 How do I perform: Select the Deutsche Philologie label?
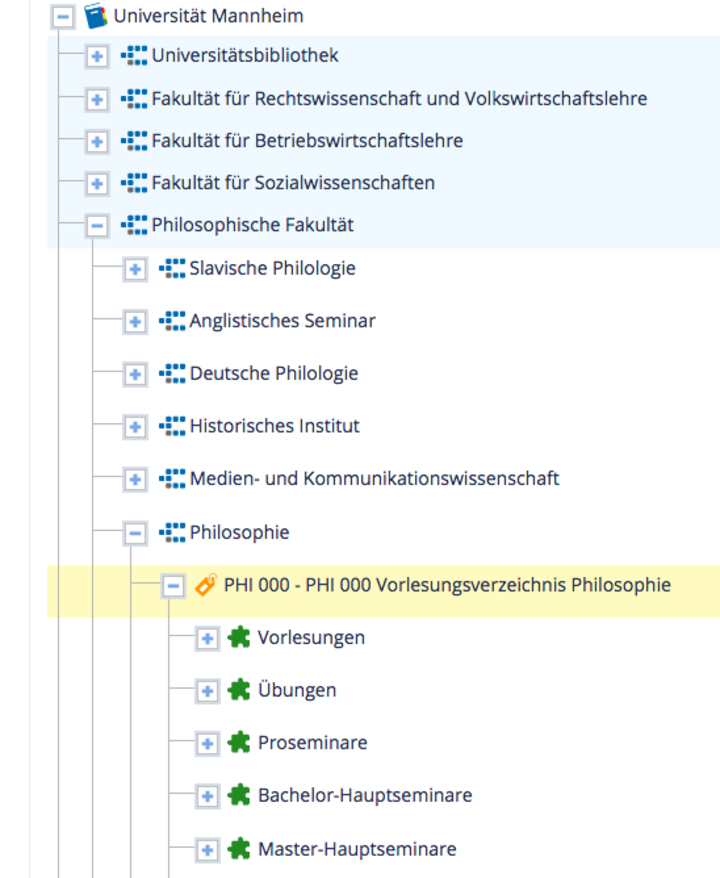(x=274, y=373)
